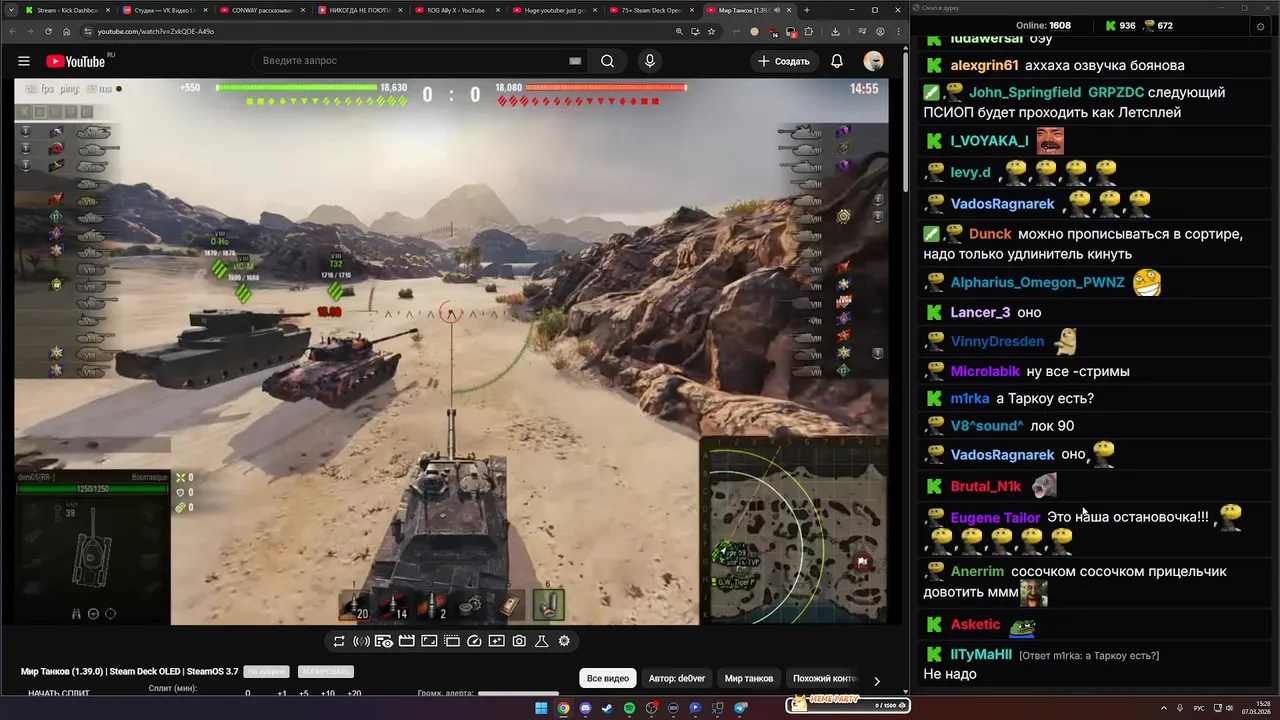Open Discord from the taskbar
Image resolution: width=1280 pixels, height=720 pixels.
(585, 708)
